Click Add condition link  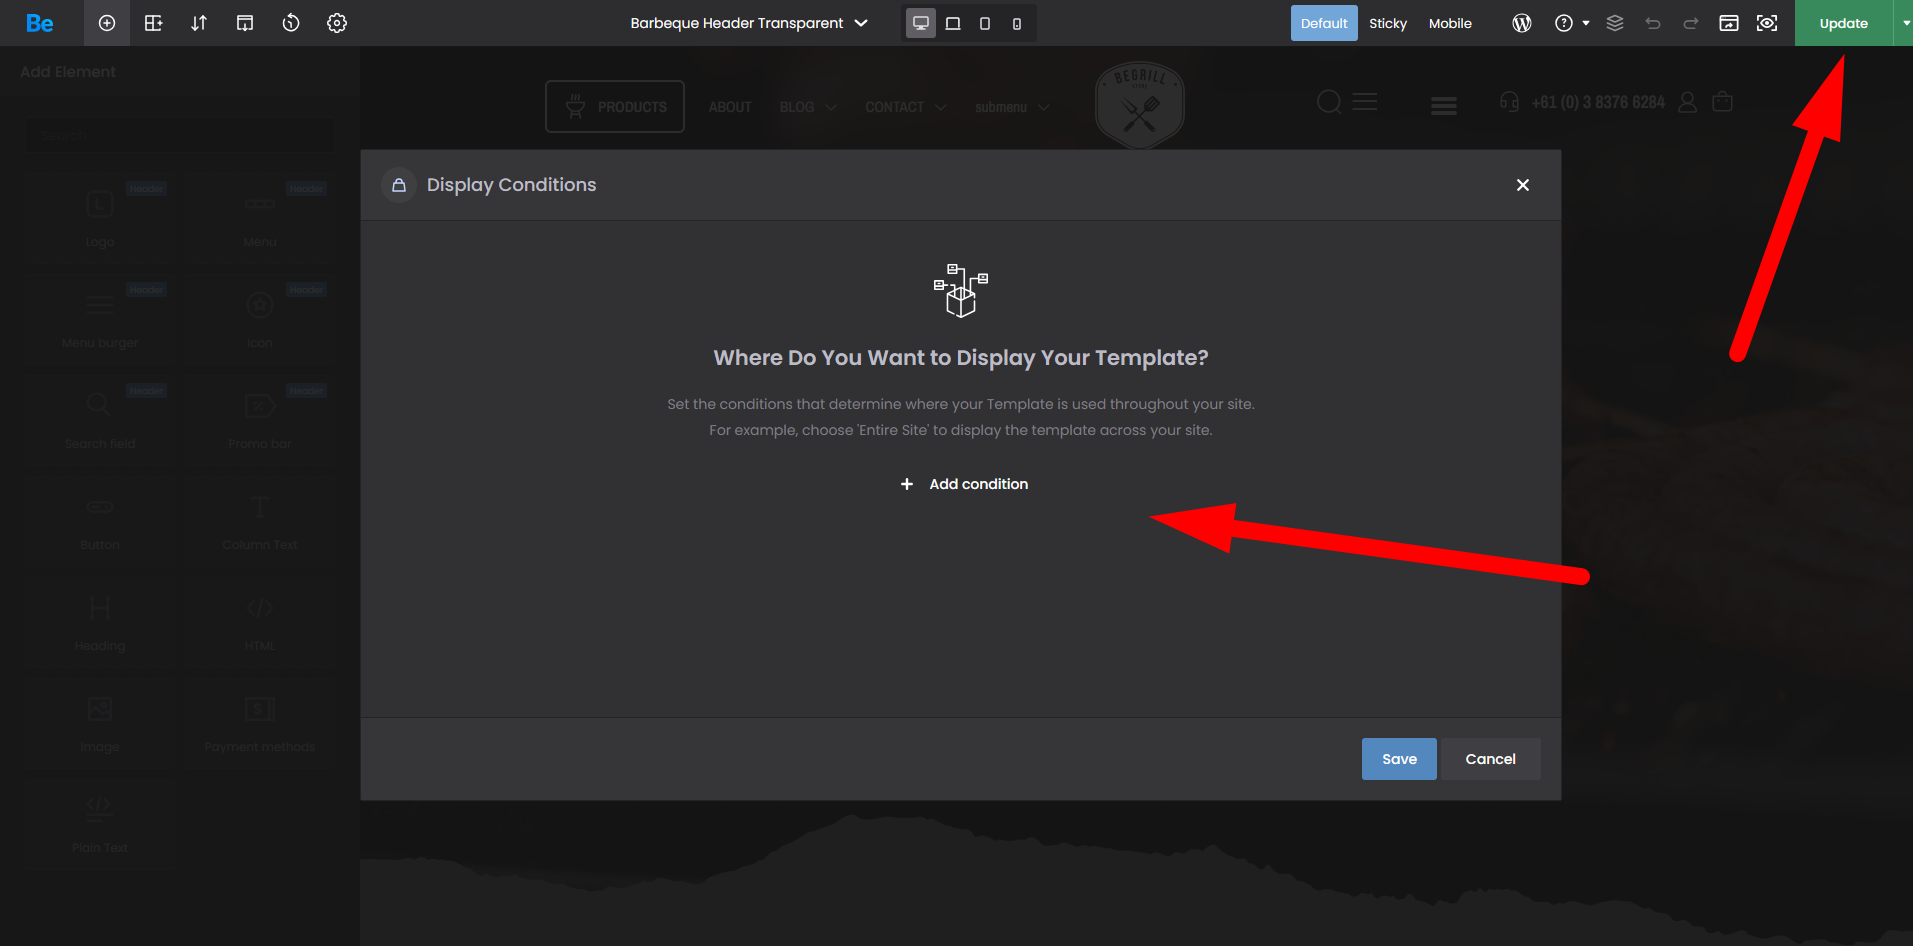965,484
